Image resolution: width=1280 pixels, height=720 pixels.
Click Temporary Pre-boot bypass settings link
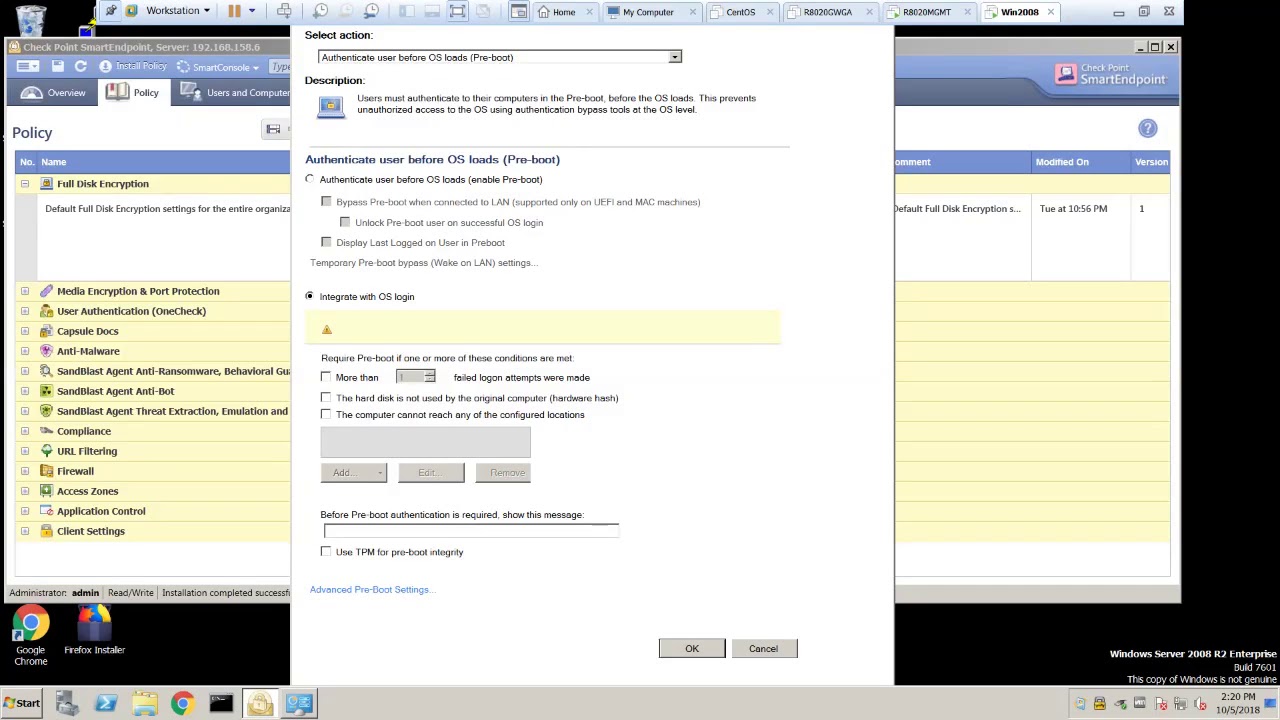click(424, 263)
